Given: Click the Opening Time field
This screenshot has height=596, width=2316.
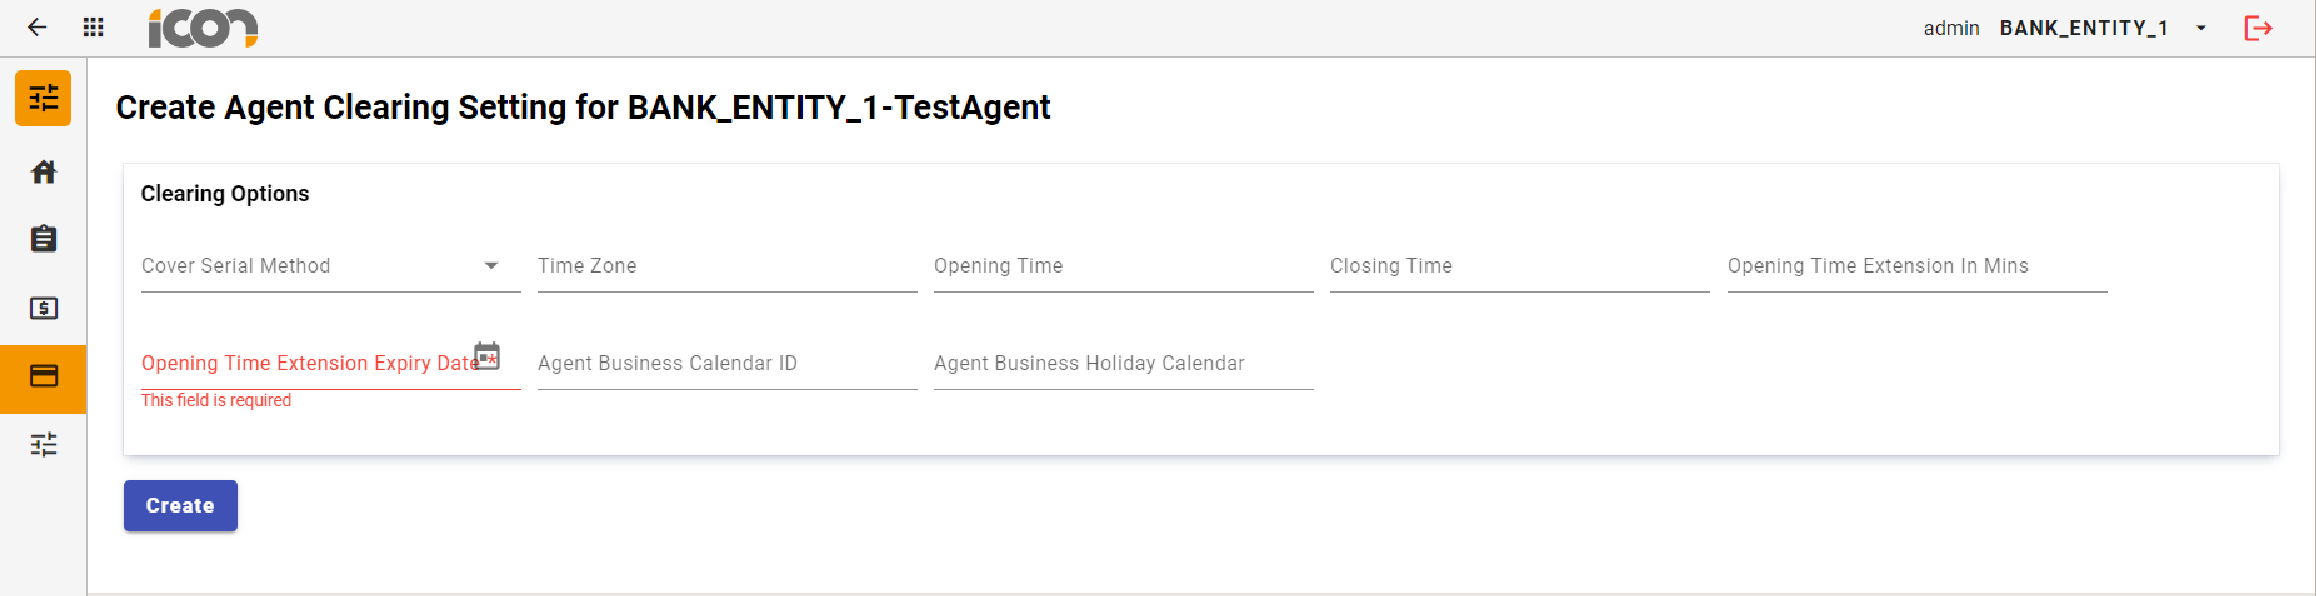Looking at the screenshot, I should pyautogui.click(x=1122, y=266).
